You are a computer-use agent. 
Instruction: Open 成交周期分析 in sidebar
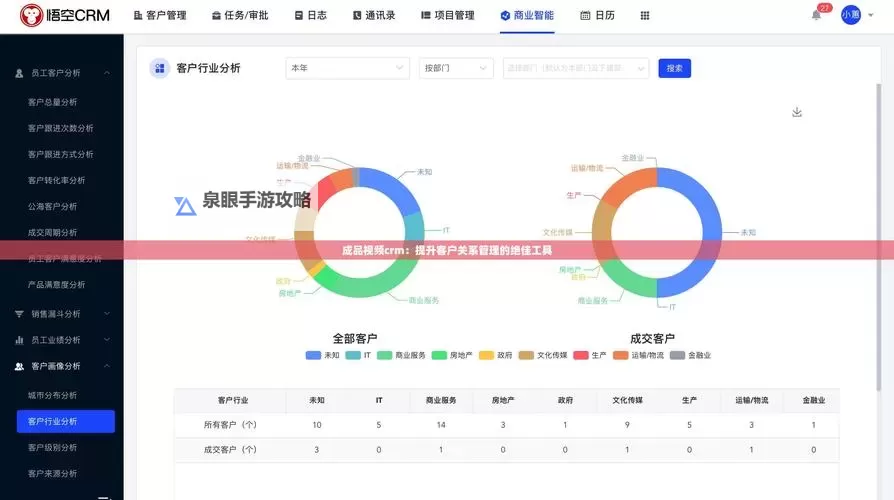pos(52,233)
